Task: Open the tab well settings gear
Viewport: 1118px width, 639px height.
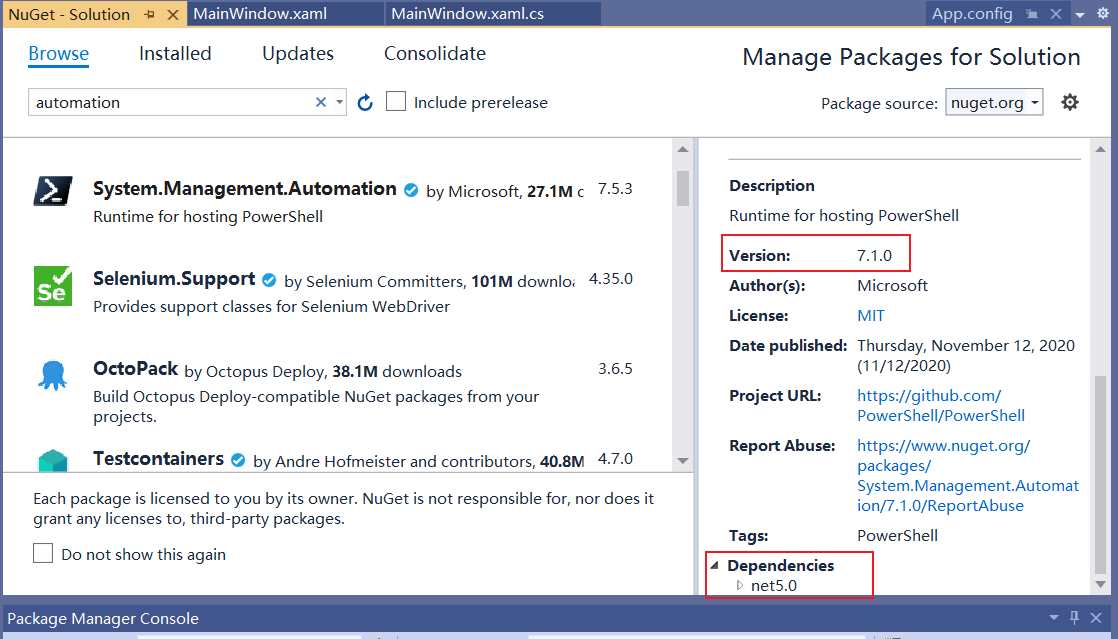Action: pyautogui.click(x=1103, y=14)
